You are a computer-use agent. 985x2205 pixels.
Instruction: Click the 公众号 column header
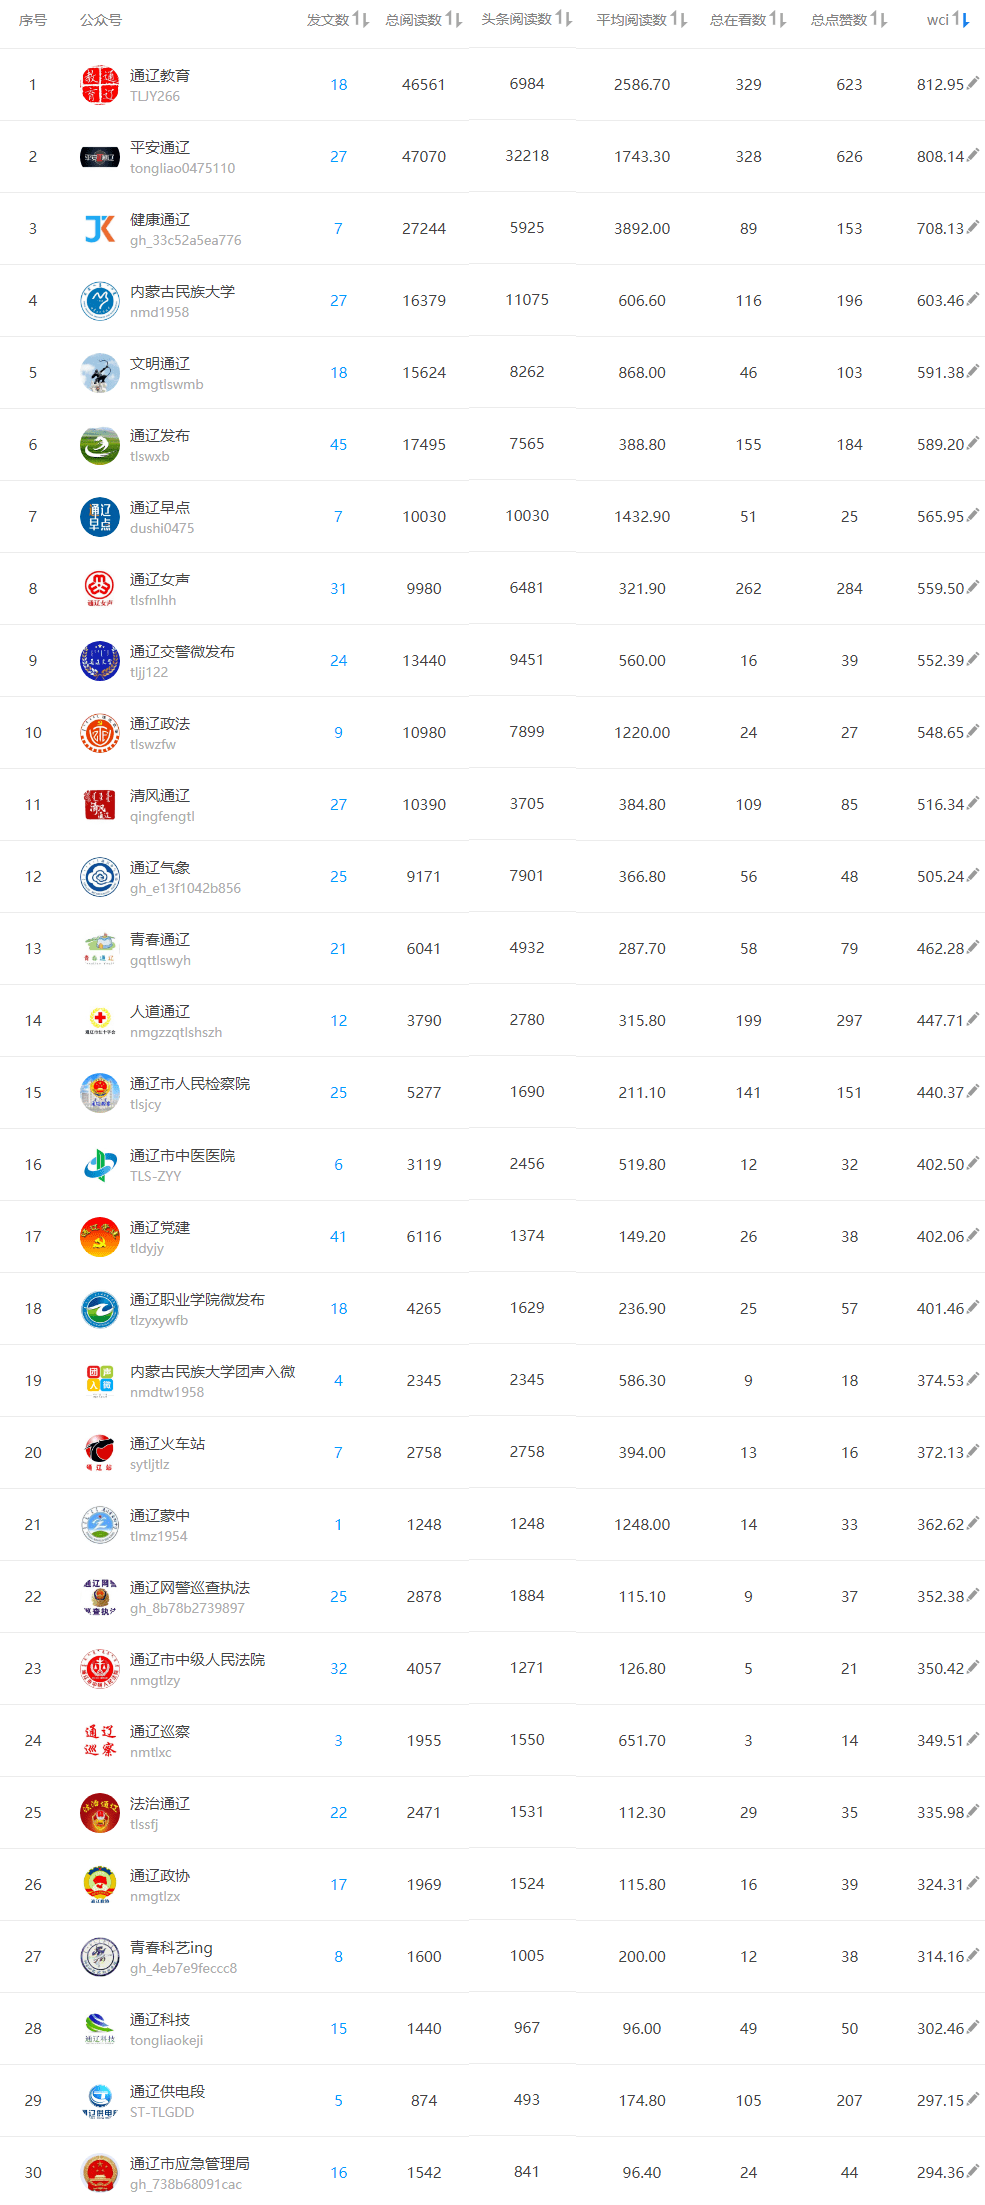[x=101, y=20]
